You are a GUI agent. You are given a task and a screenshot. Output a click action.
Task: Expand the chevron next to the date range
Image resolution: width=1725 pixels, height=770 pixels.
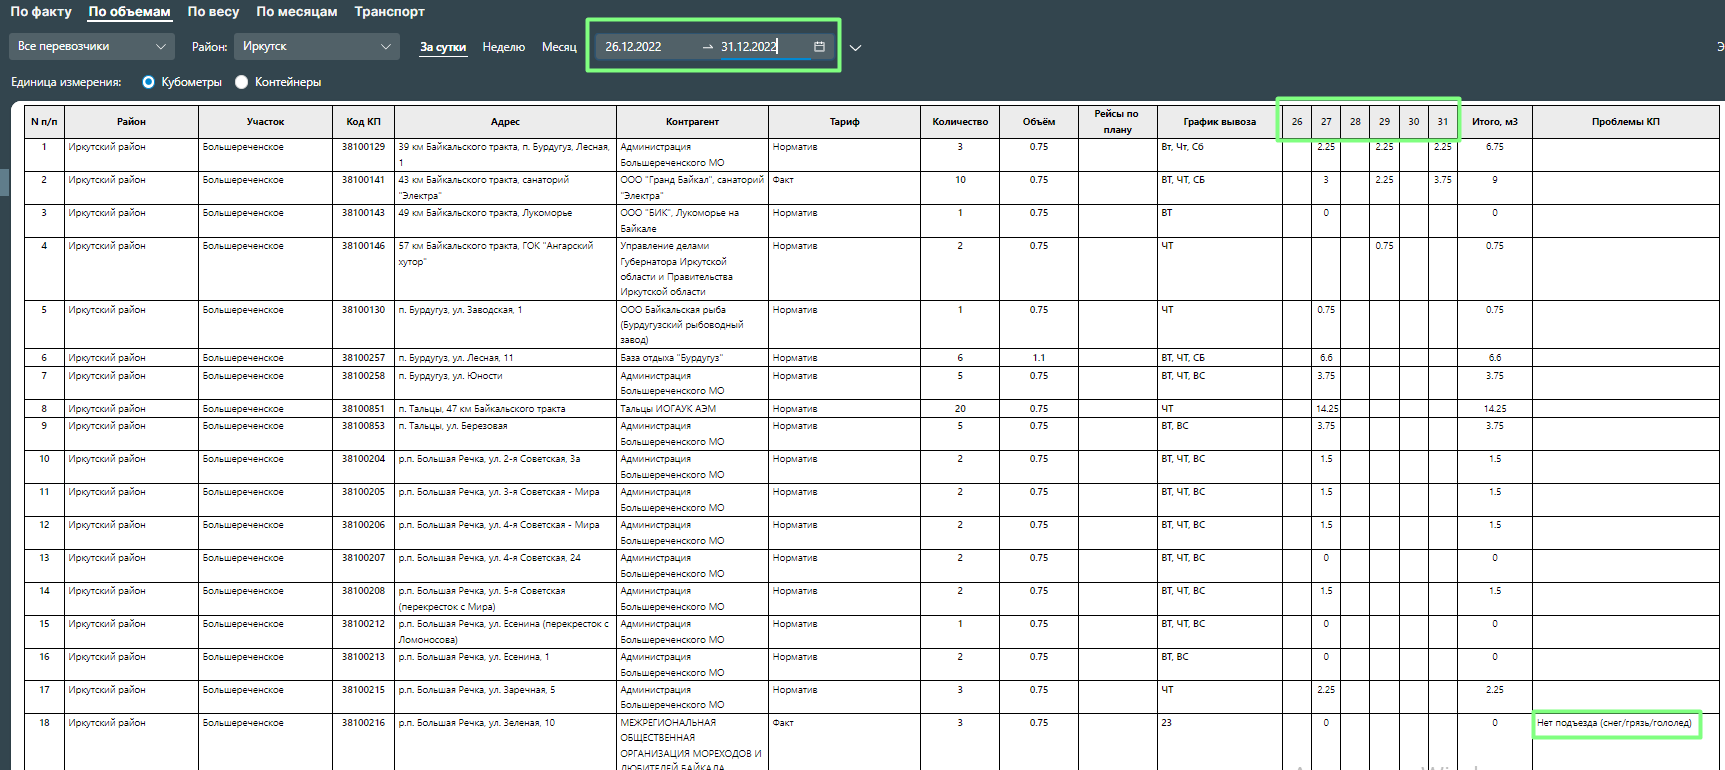tap(855, 47)
